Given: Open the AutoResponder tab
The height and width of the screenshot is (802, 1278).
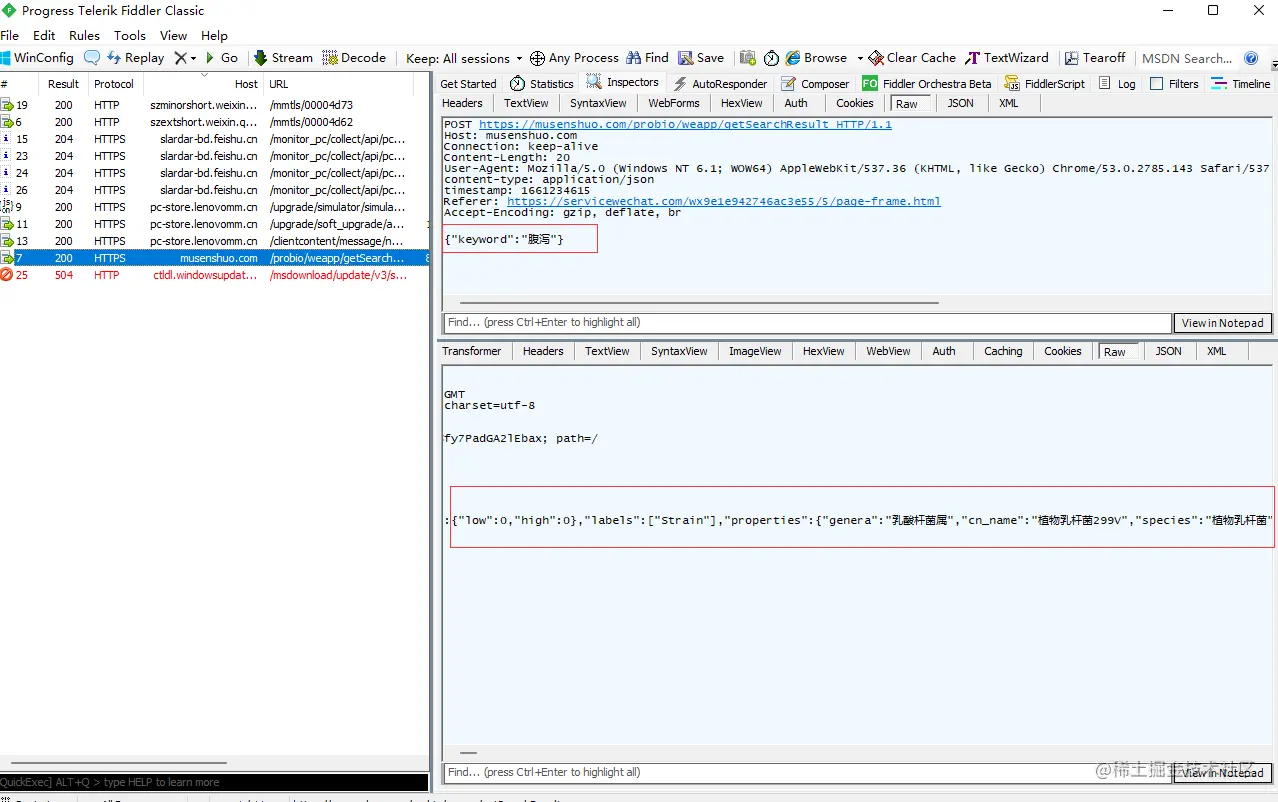Looking at the screenshot, I should [720, 84].
